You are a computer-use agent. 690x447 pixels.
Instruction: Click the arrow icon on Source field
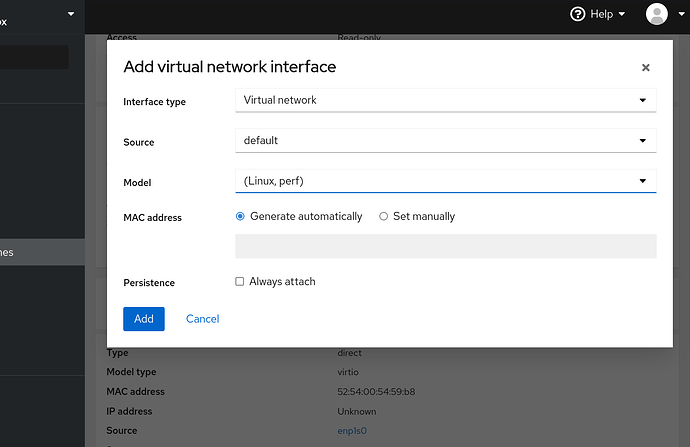pyautogui.click(x=642, y=141)
